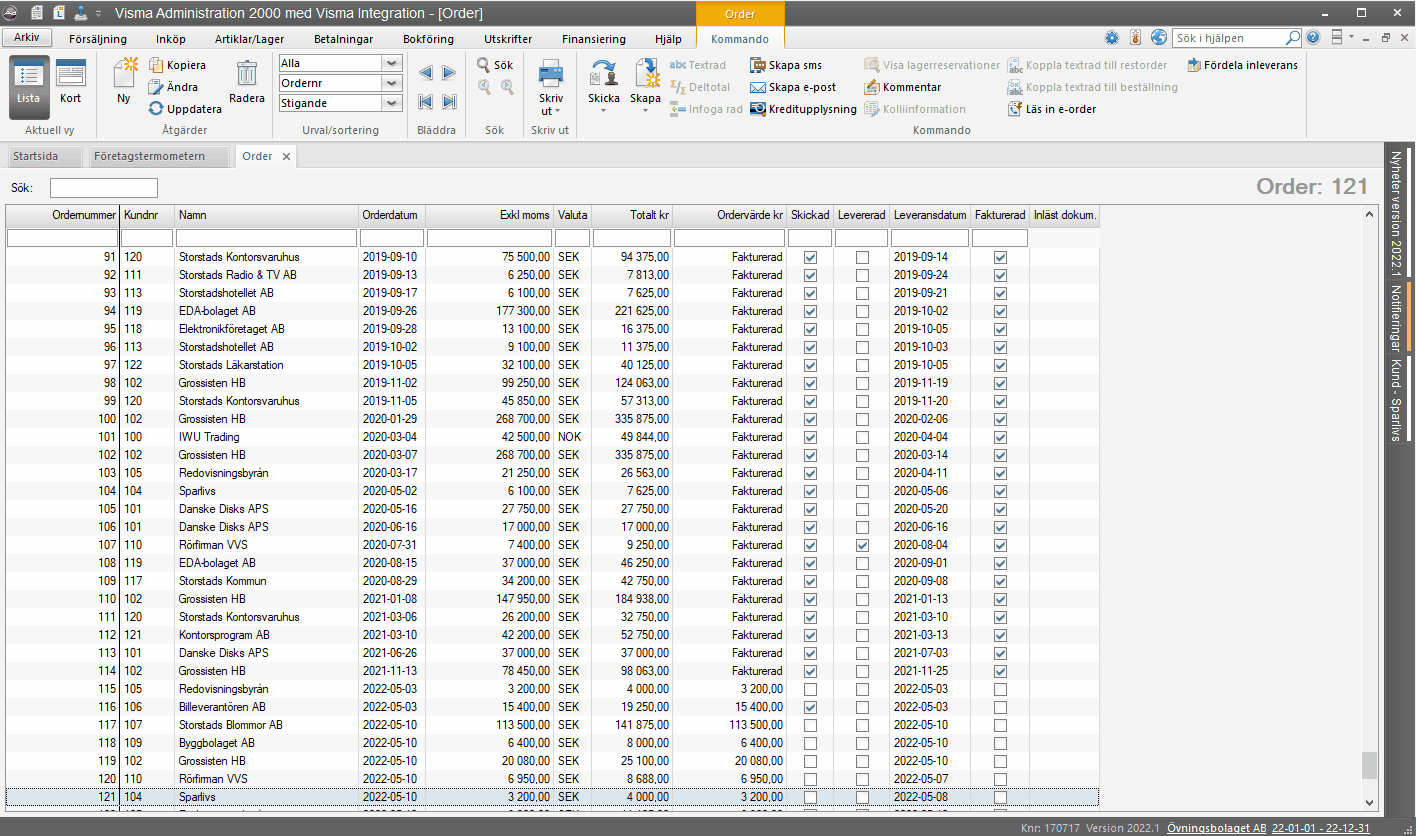This screenshot has height=836, width=1416.
Task: Switch to Kort view
Action: (x=70, y=82)
